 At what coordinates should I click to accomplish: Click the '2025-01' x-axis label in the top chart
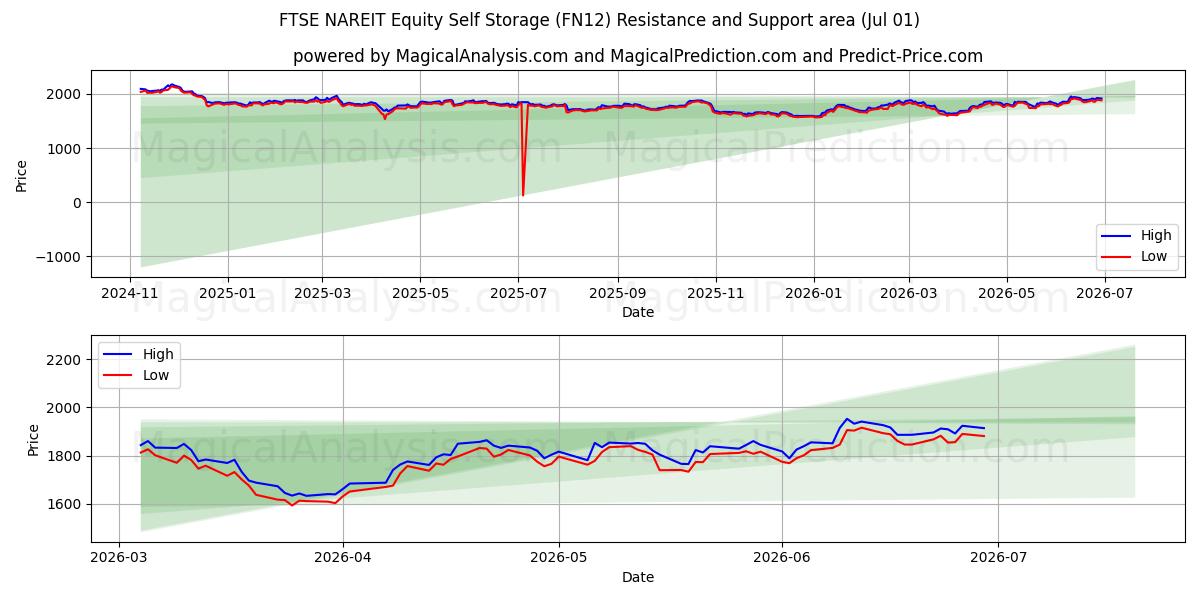[227, 294]
